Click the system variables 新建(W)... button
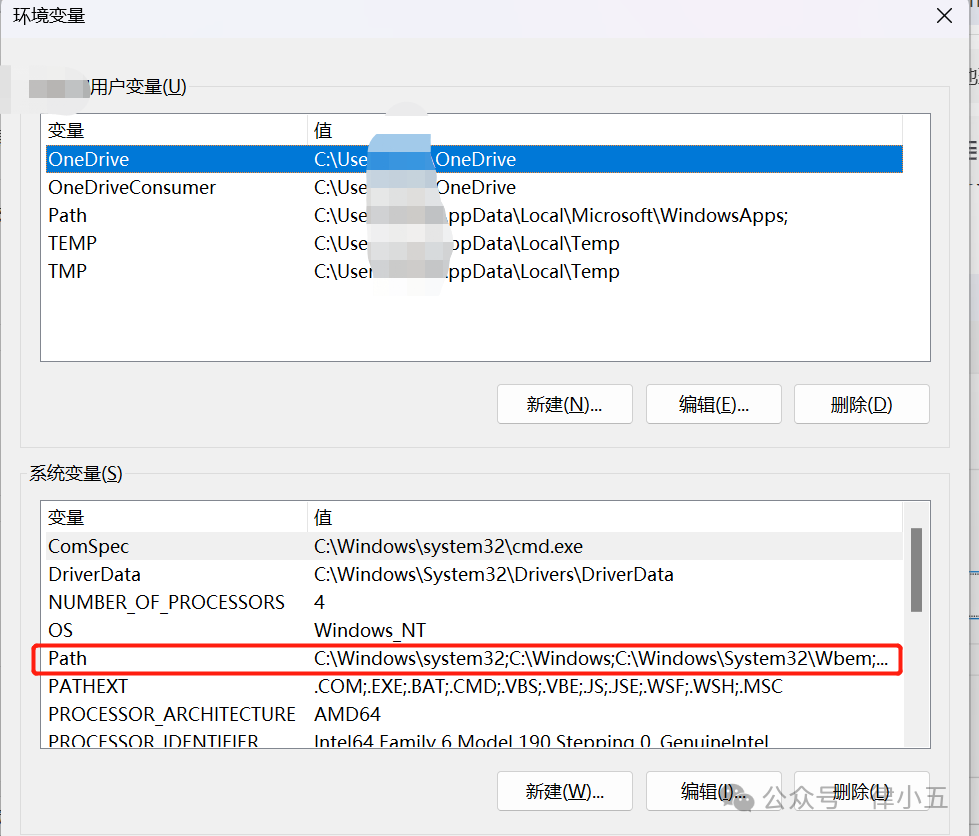 coord(564,792)
